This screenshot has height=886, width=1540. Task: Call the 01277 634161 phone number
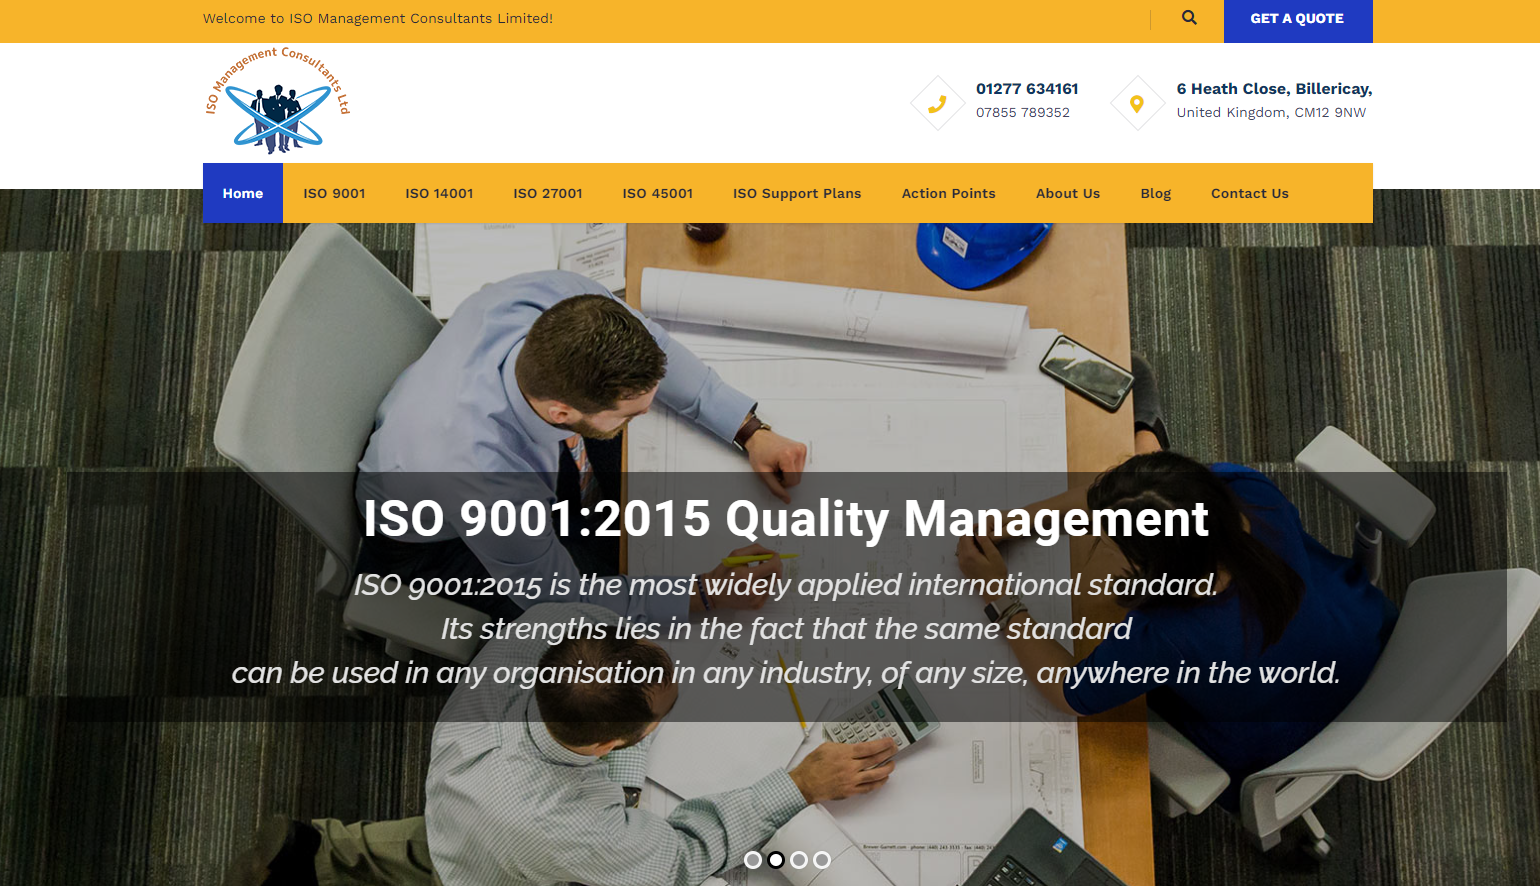(1027, 88)
